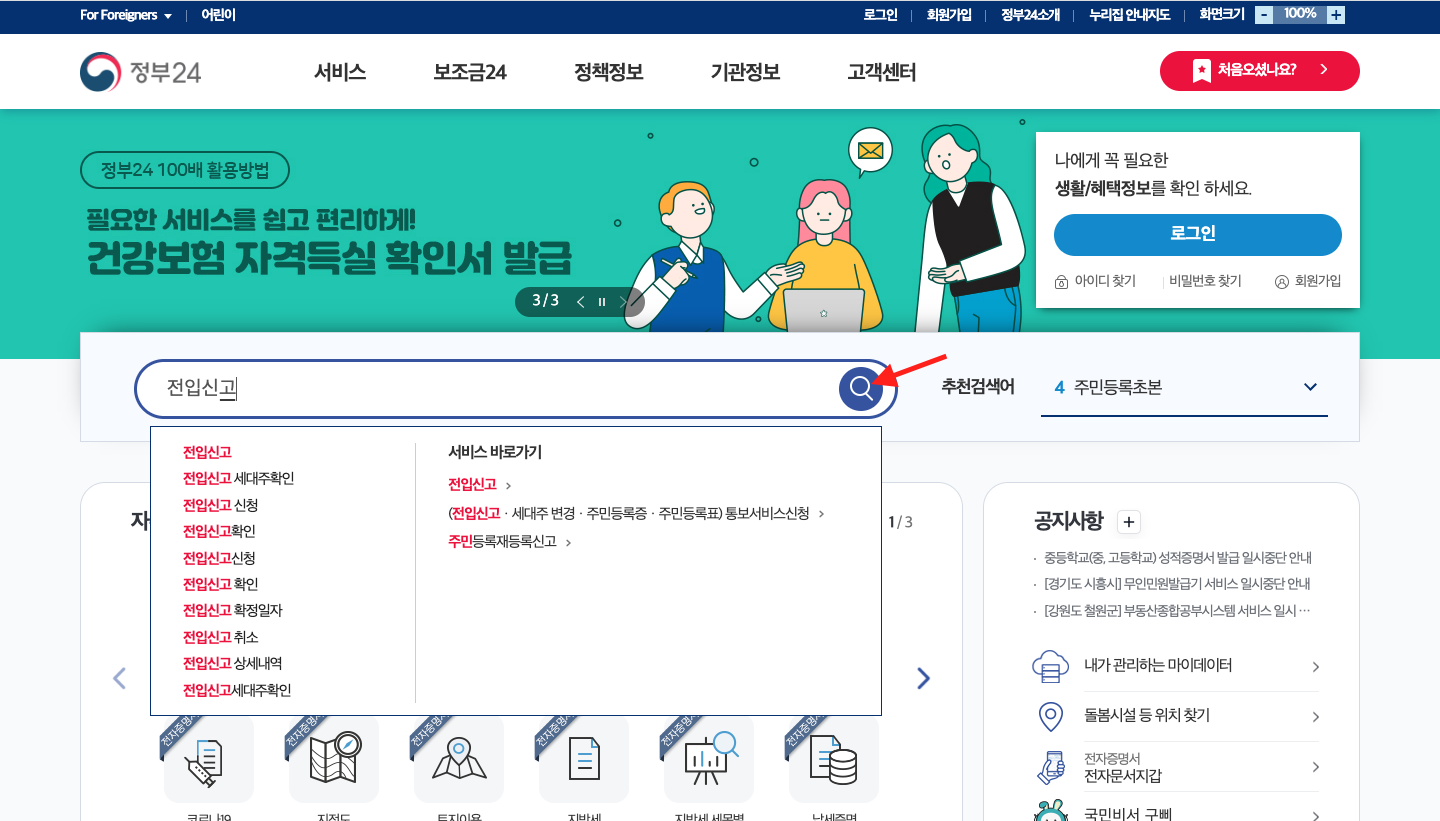Select the 지방세 local tax document icon
Screen dimensions: 1440x821
583,758
